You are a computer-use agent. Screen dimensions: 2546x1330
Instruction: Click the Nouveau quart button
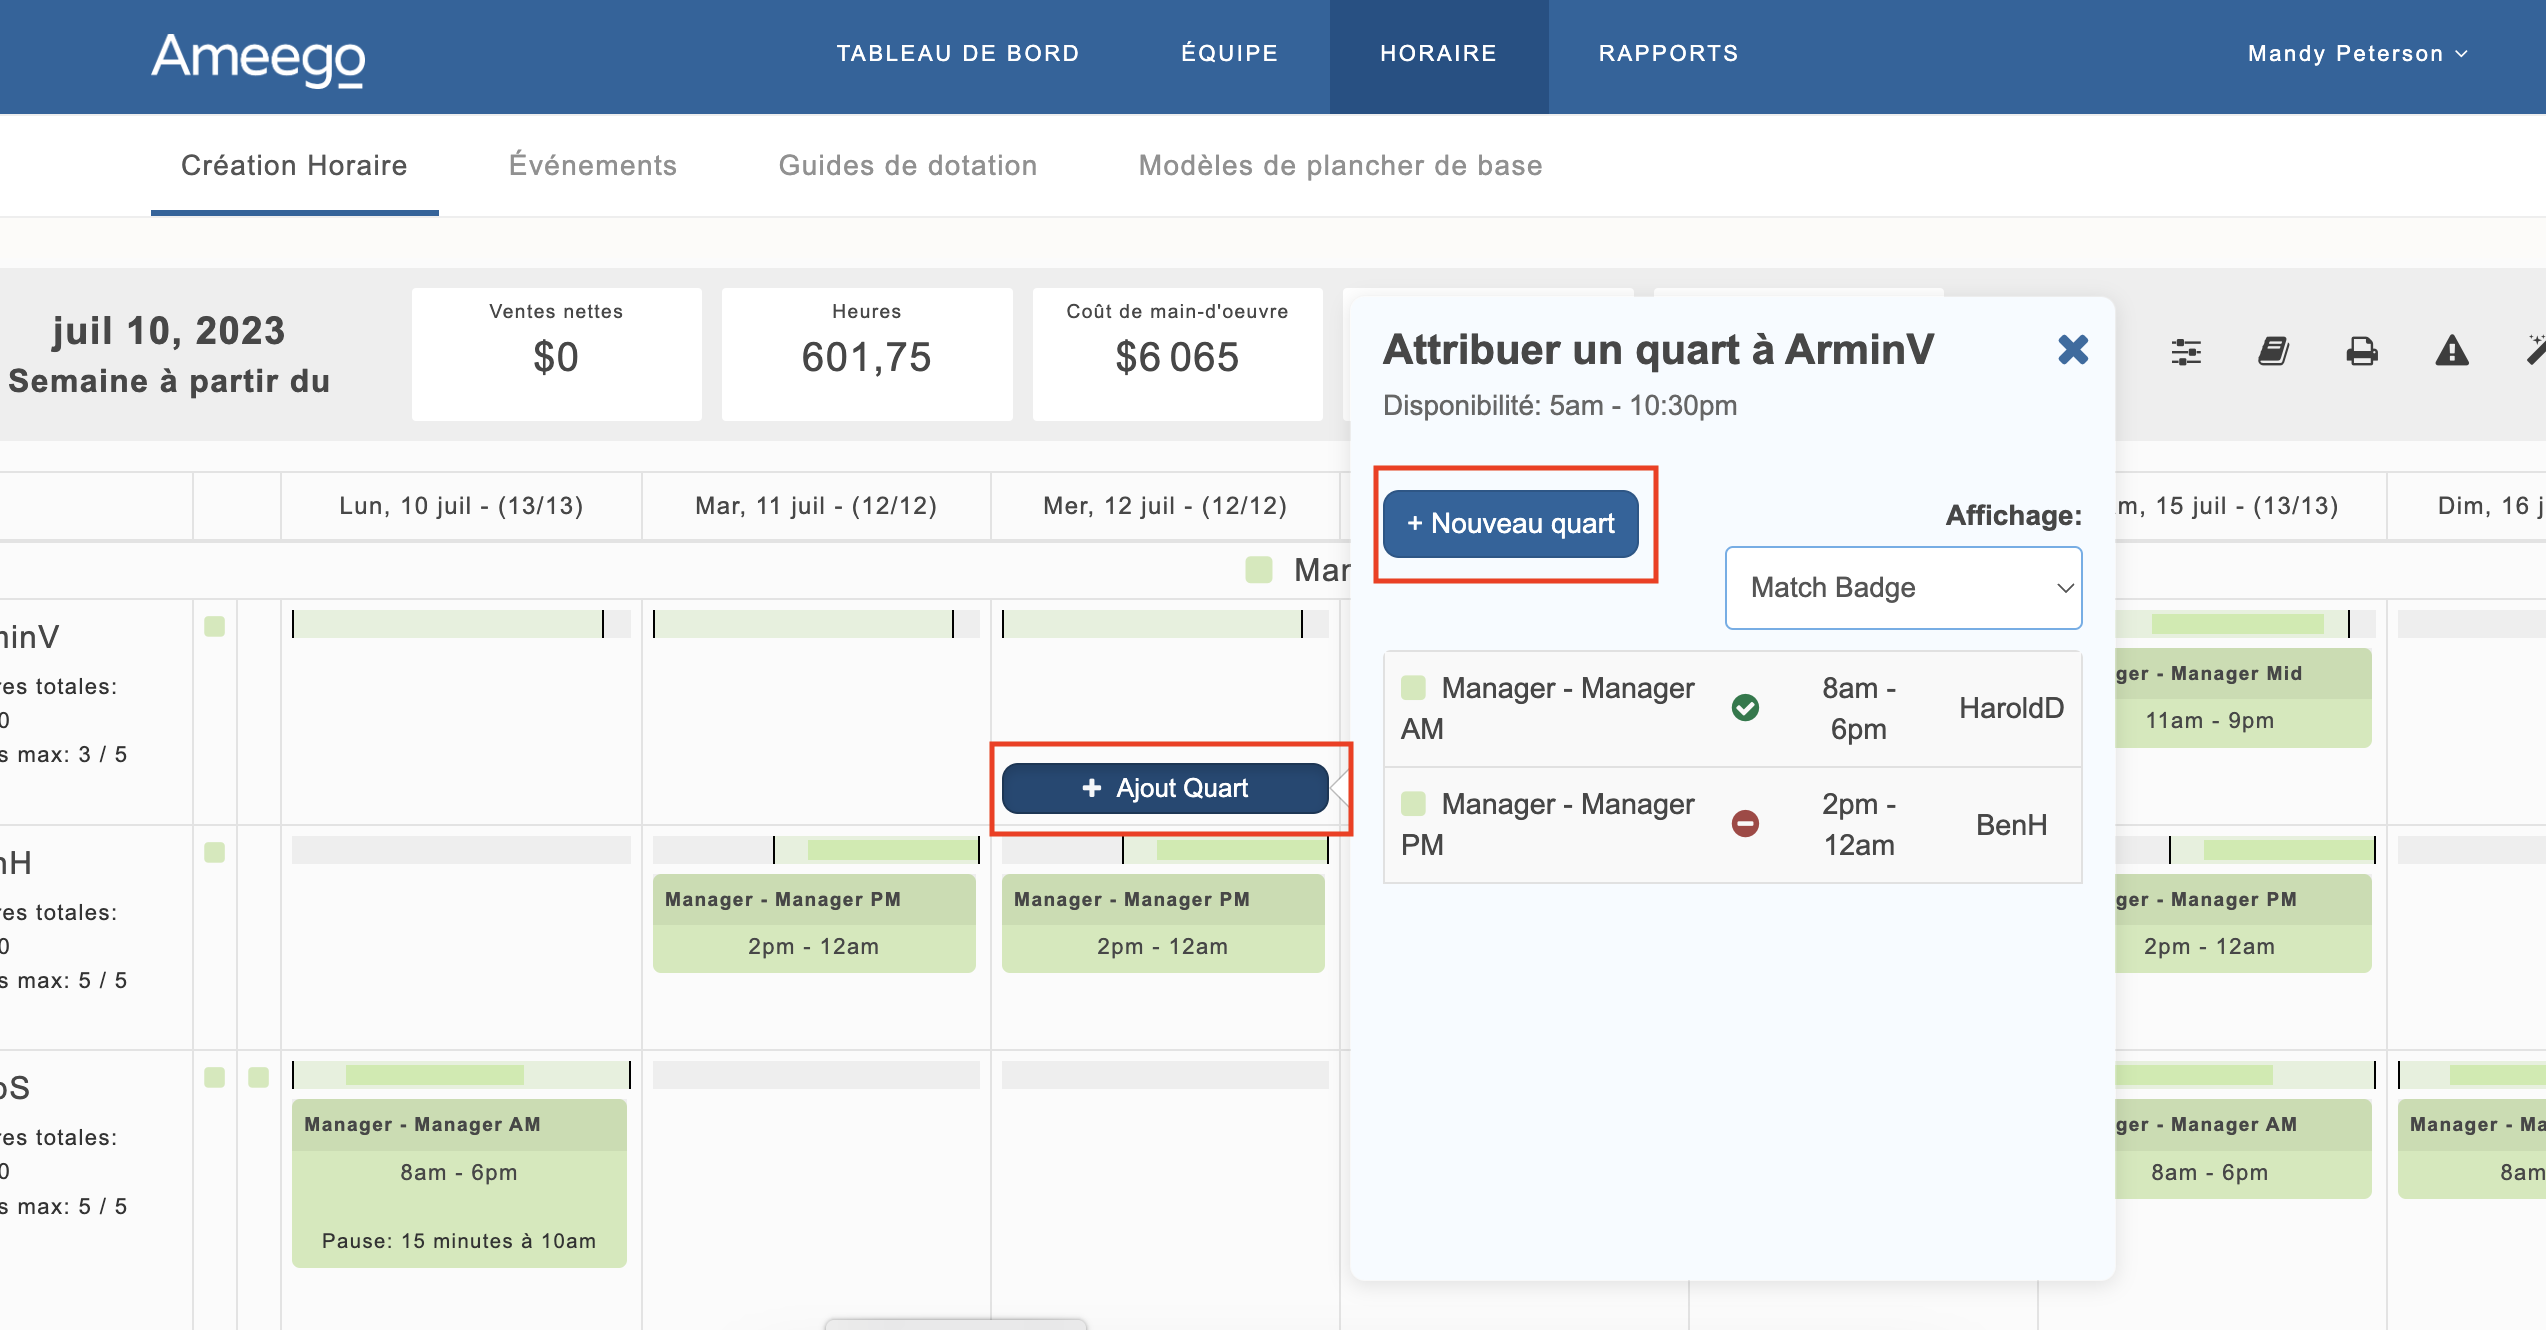click(x=1510, y=524)
